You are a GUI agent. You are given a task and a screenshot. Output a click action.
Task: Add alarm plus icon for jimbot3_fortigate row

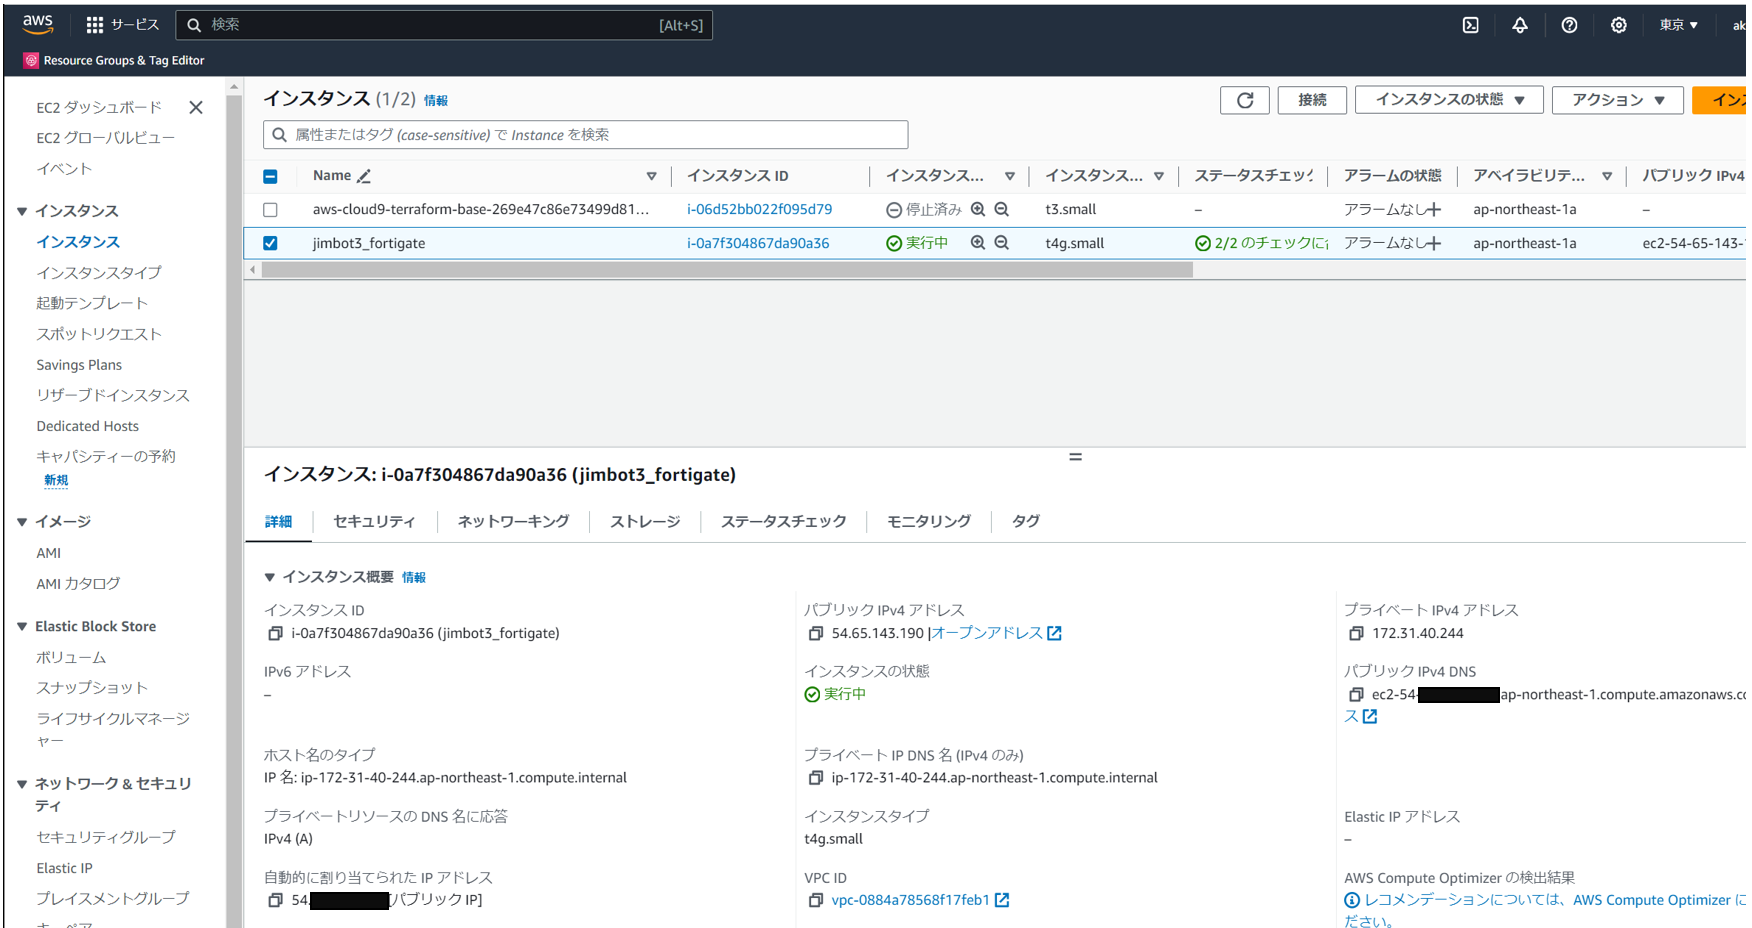(1434, 243)
